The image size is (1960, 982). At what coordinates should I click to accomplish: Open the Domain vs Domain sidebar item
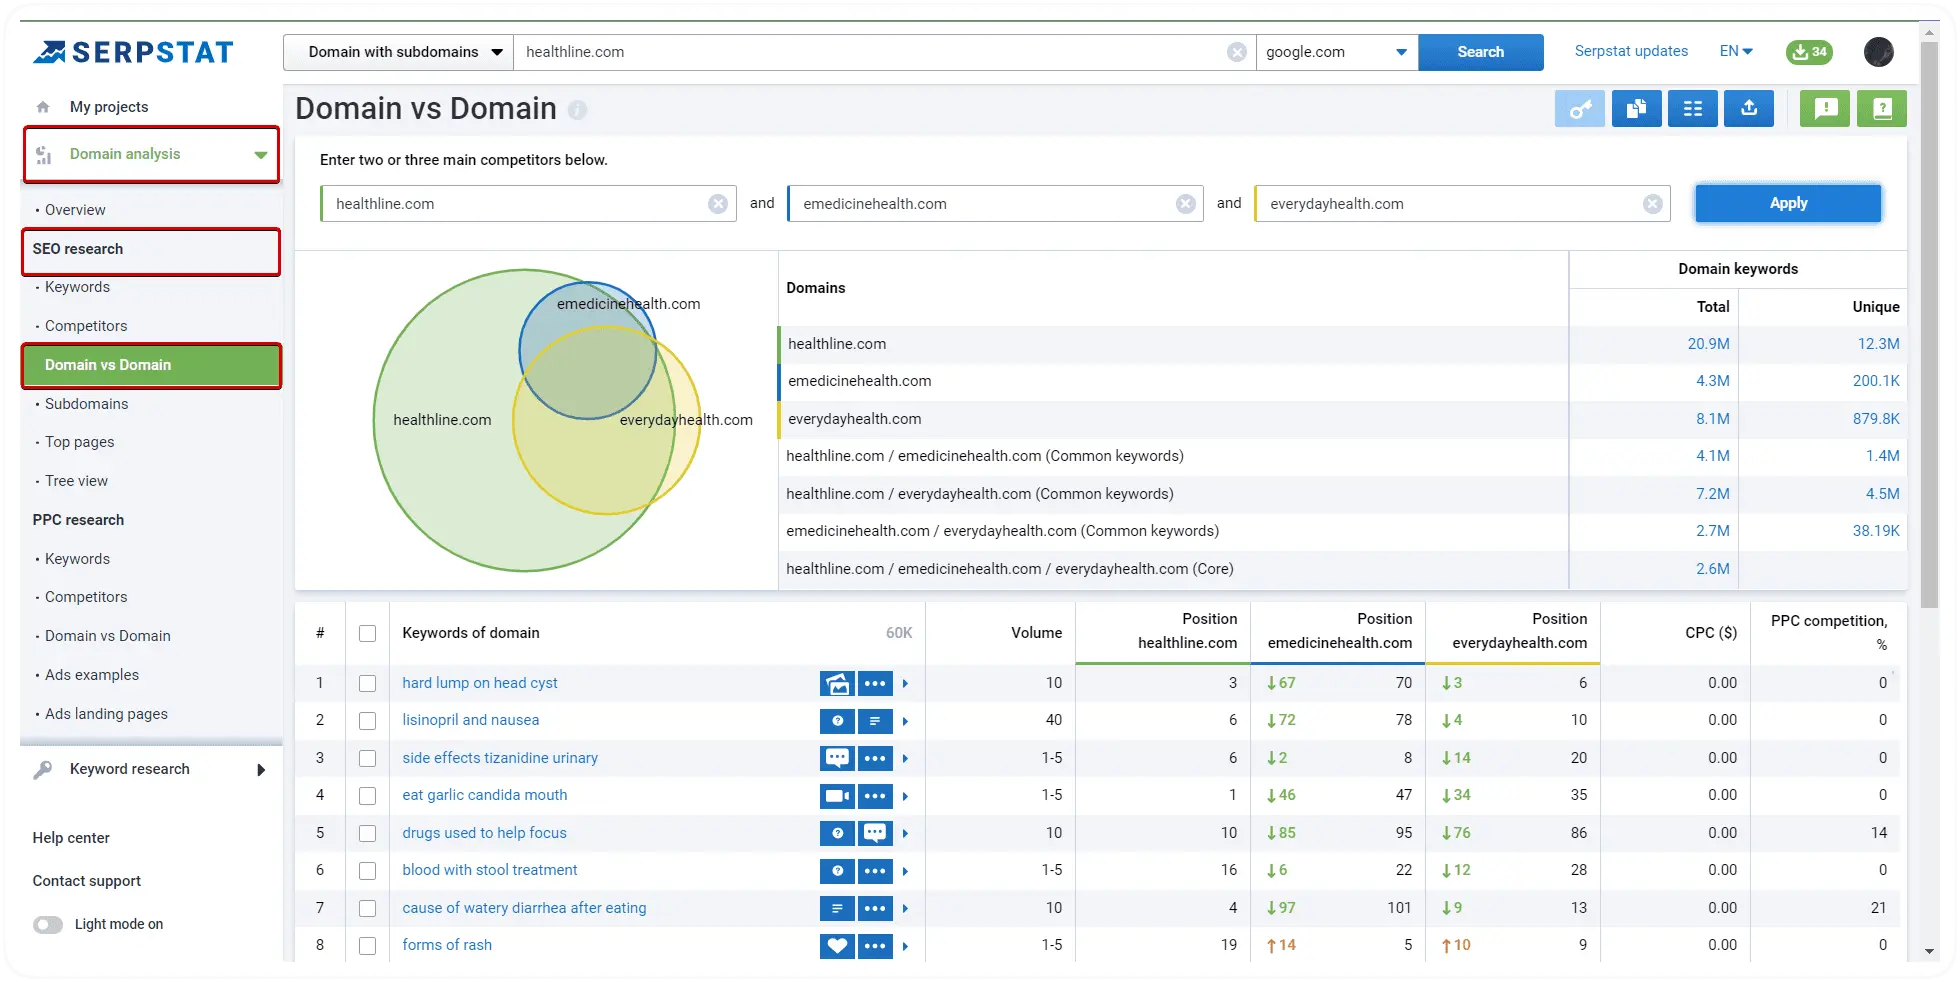(x=107, y=365)
